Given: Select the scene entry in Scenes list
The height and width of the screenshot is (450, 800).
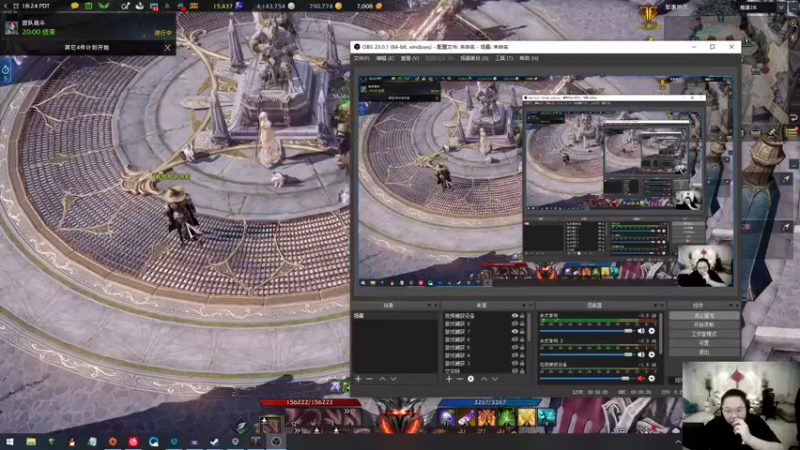Looking at the screenshot, I should point(395,316).
